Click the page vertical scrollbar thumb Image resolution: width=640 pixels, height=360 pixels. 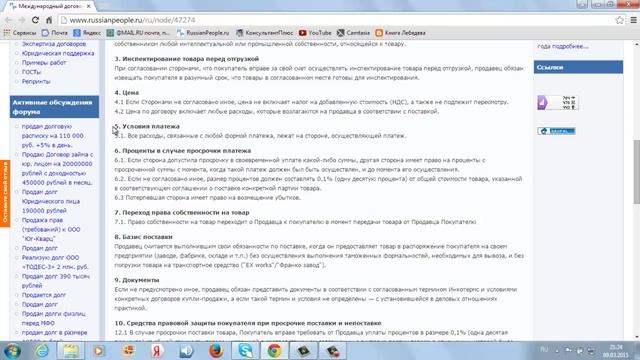tap(636, 171)
